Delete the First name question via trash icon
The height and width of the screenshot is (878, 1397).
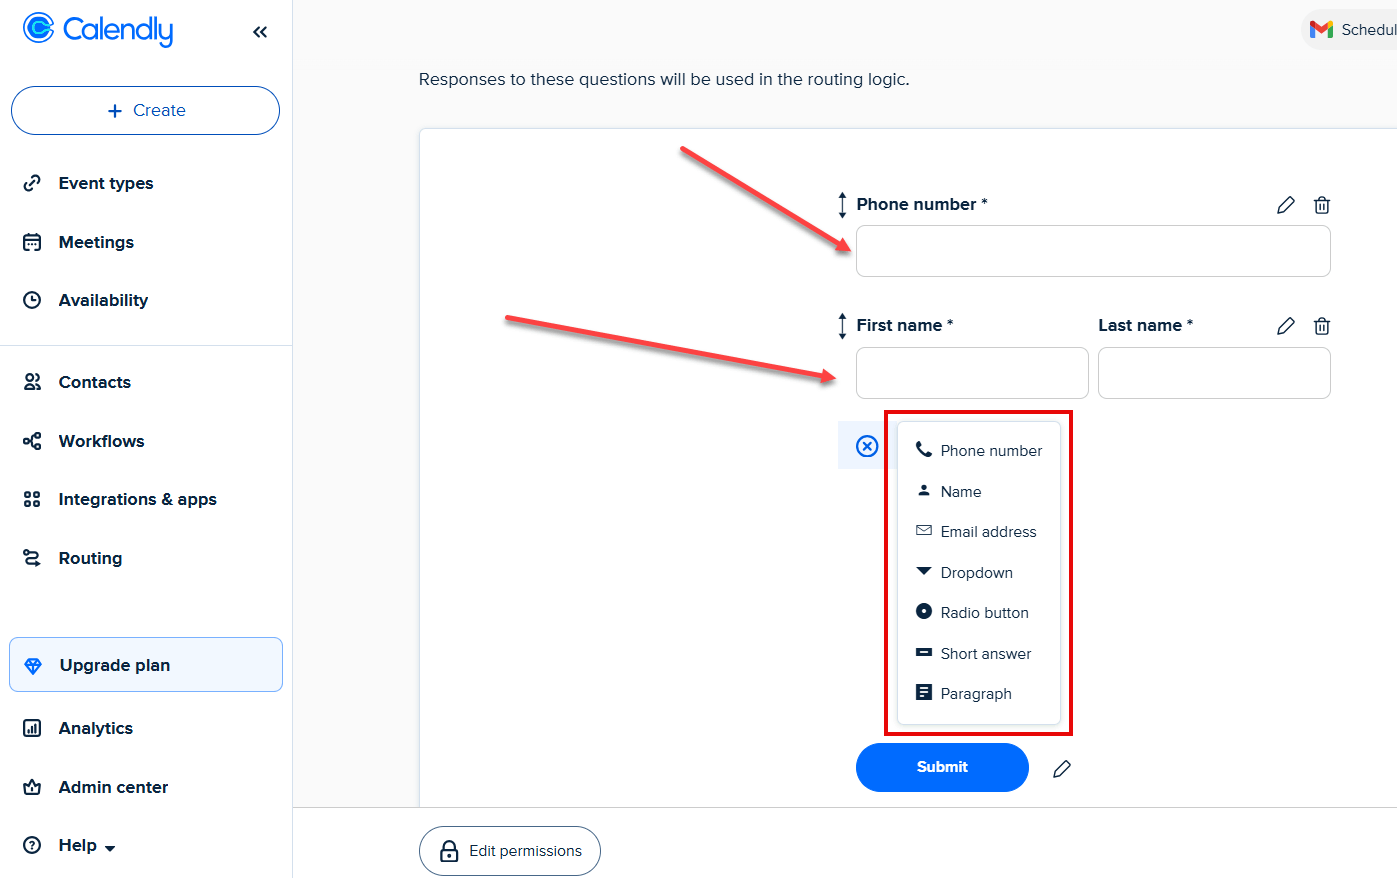click(1321, 325)
